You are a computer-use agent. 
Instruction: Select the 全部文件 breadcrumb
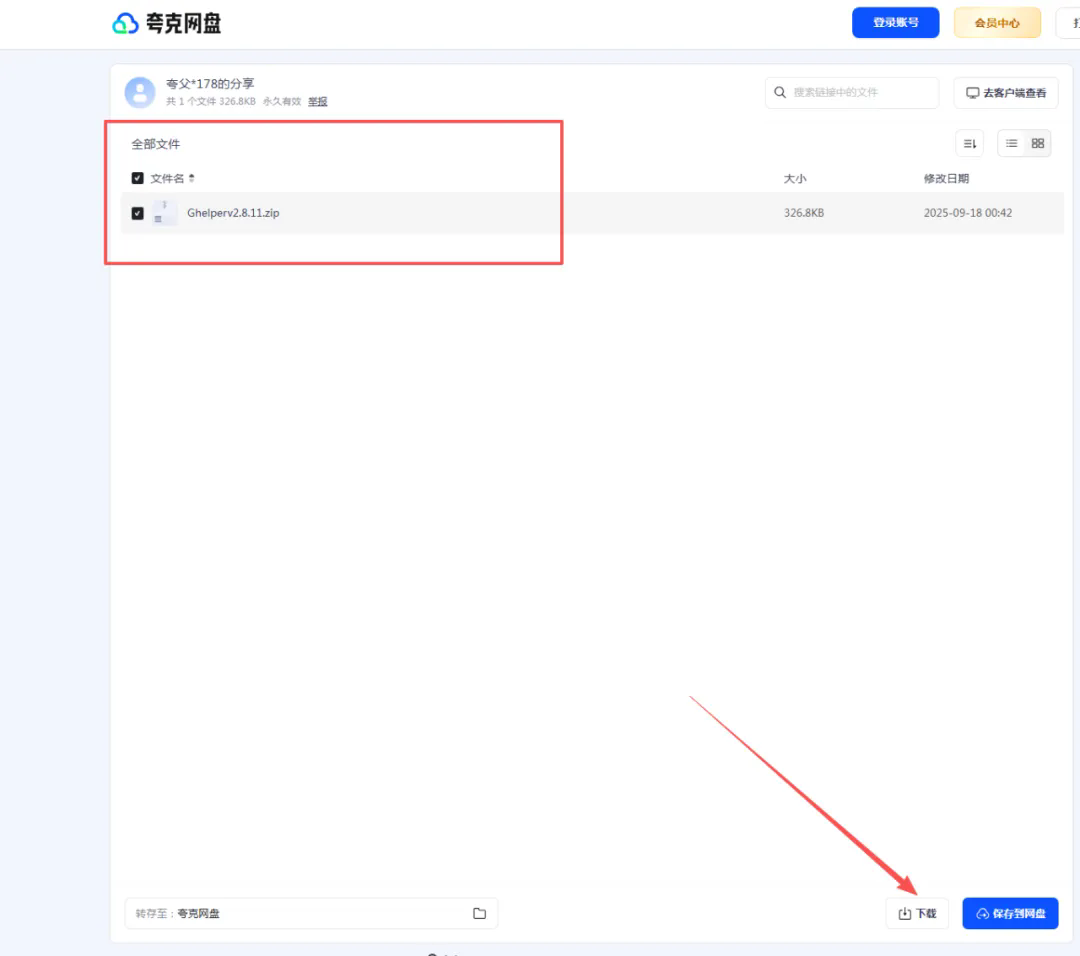pos(156,144)
